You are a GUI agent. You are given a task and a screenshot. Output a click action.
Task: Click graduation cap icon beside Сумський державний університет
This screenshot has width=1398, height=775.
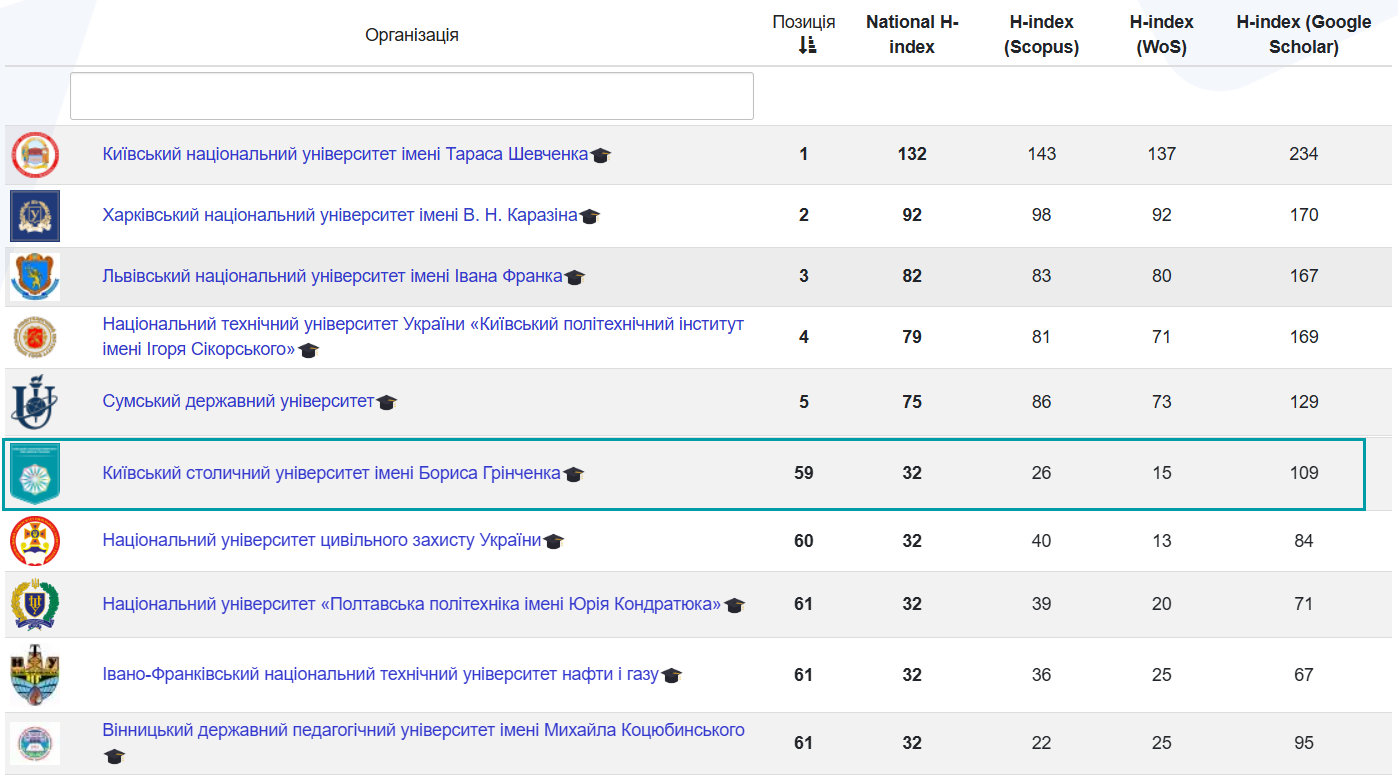click(387, 403)
